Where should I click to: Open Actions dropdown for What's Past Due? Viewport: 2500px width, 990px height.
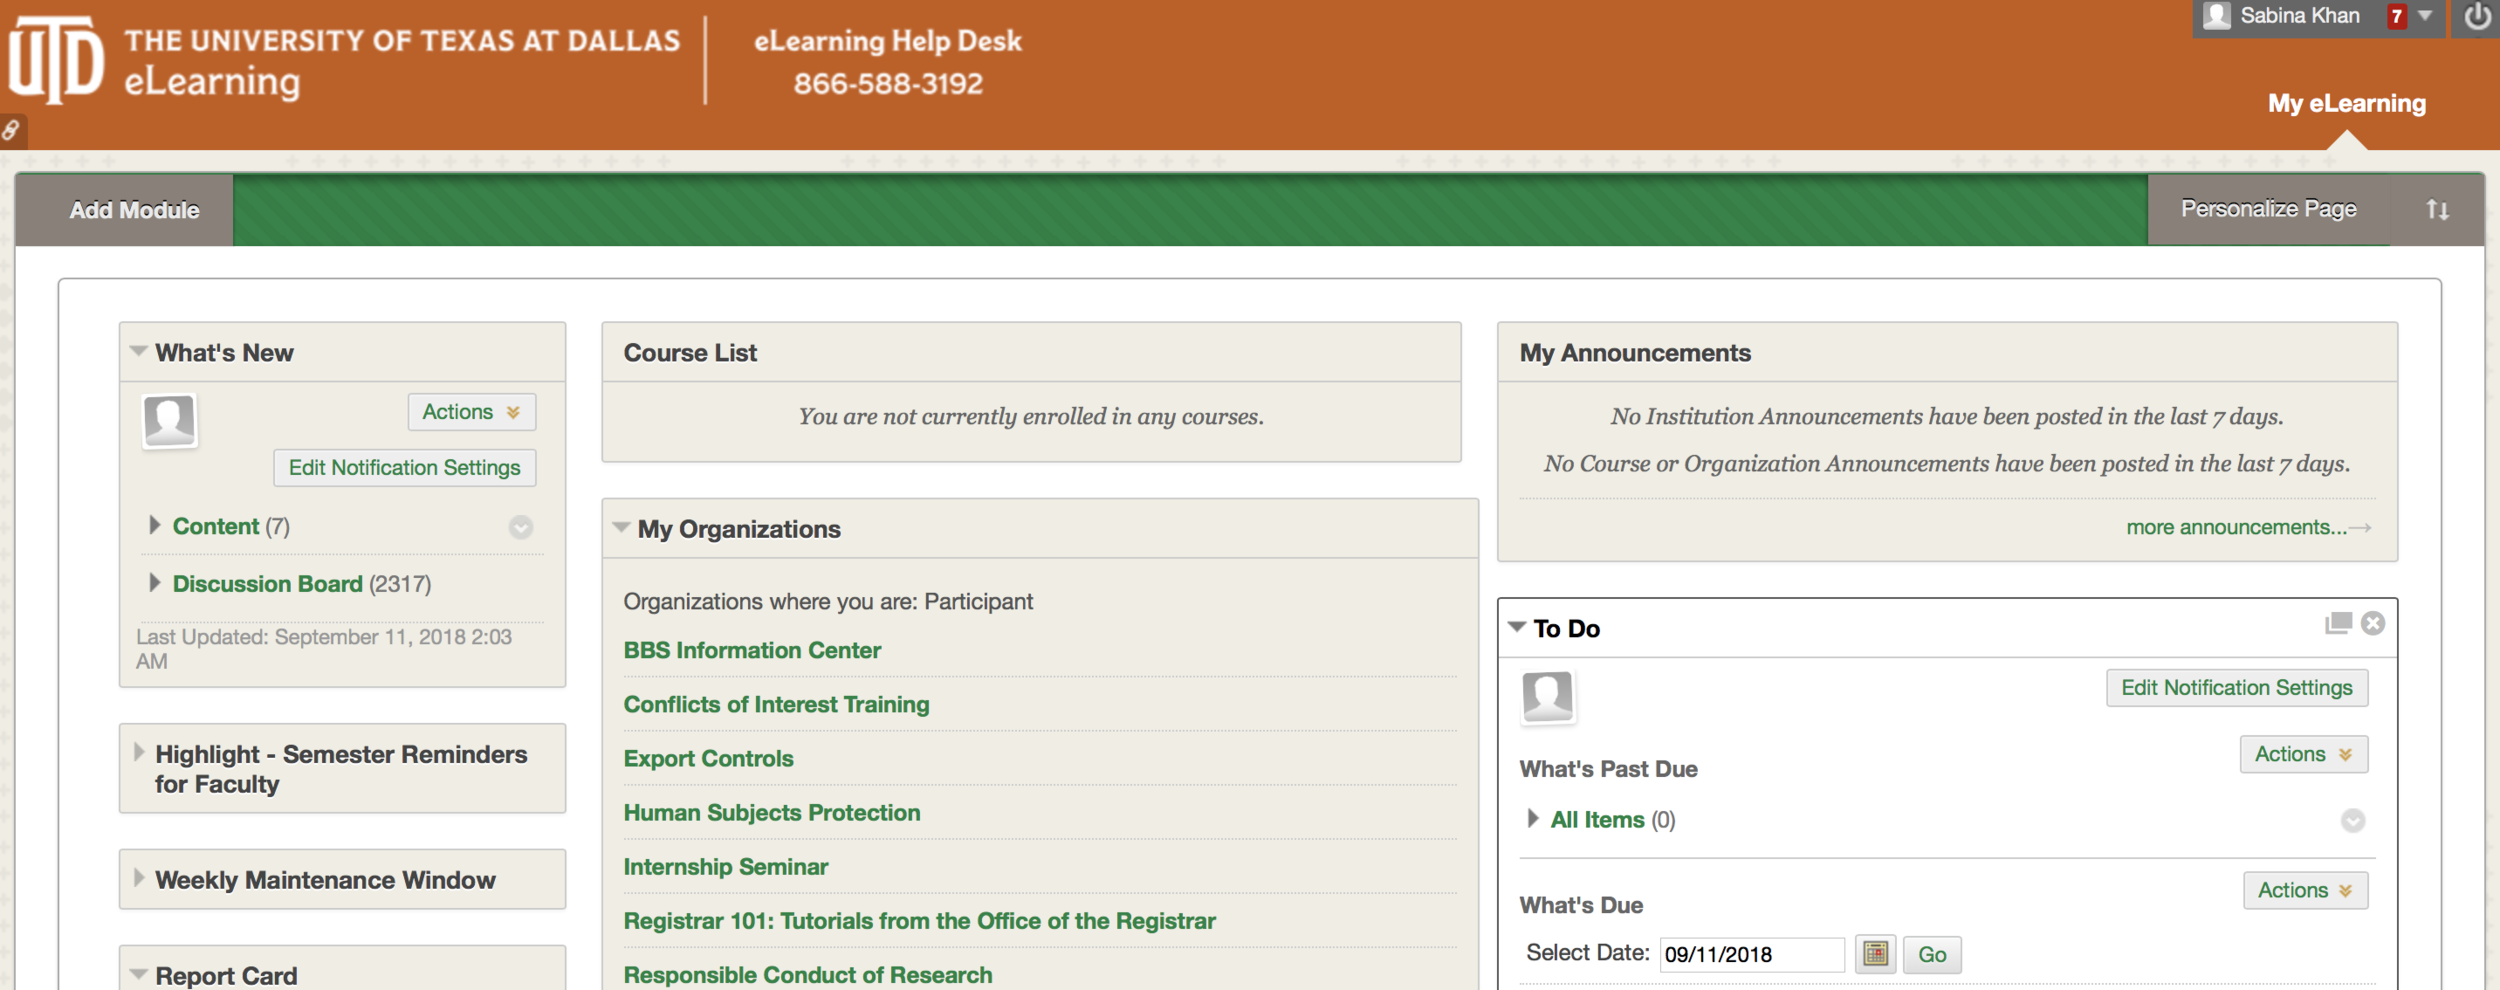coord(2303,754)
